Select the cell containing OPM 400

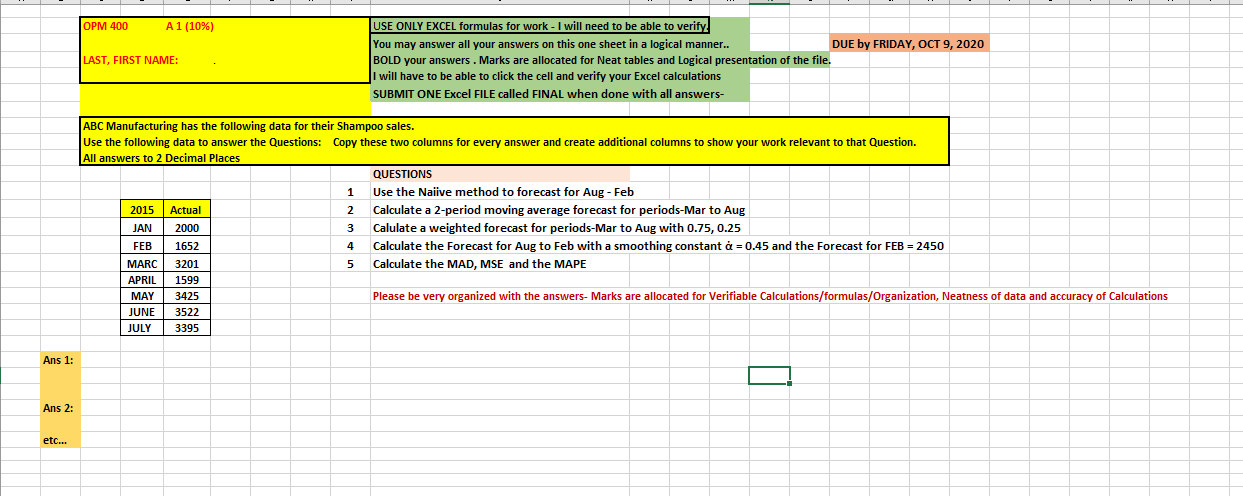(106, 25)
